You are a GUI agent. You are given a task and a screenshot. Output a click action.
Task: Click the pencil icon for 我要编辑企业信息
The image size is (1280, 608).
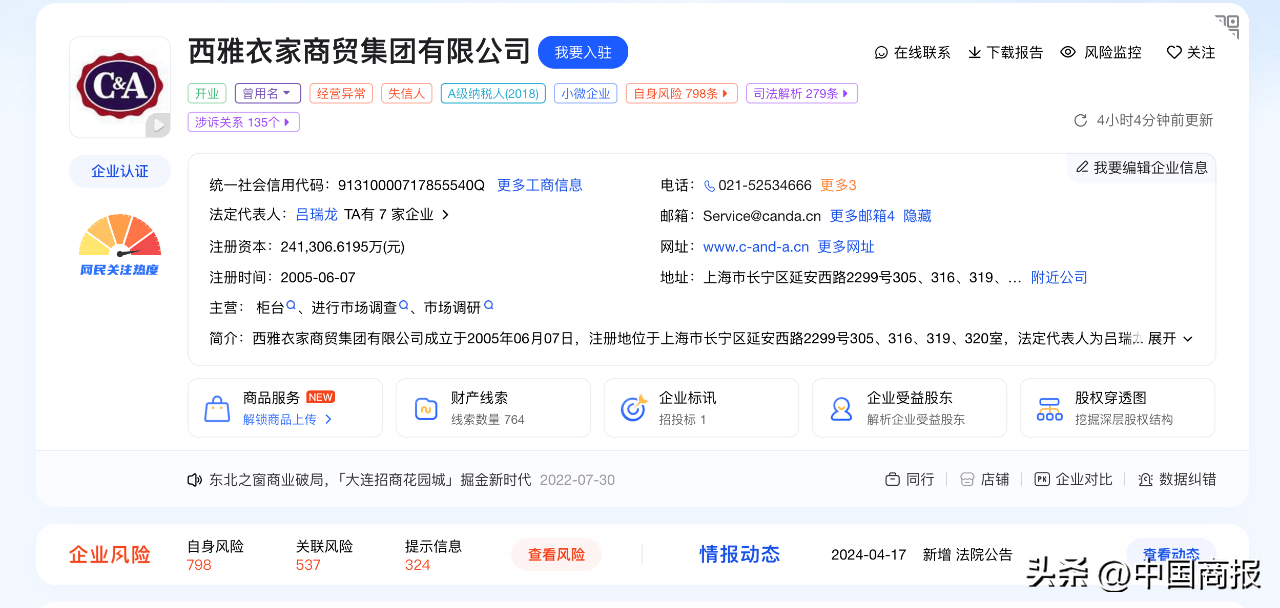click(1082, 167)
